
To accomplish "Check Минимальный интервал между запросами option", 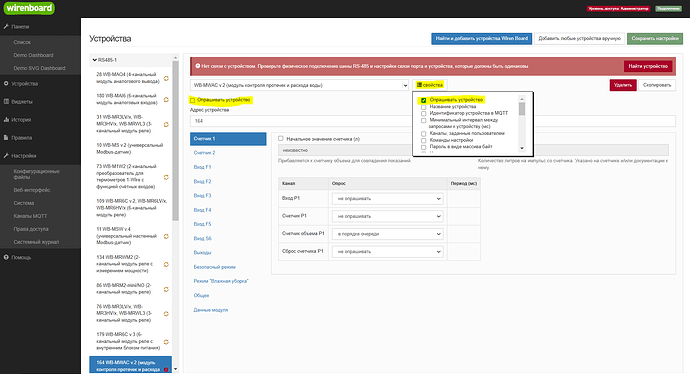I will point(423,120).
